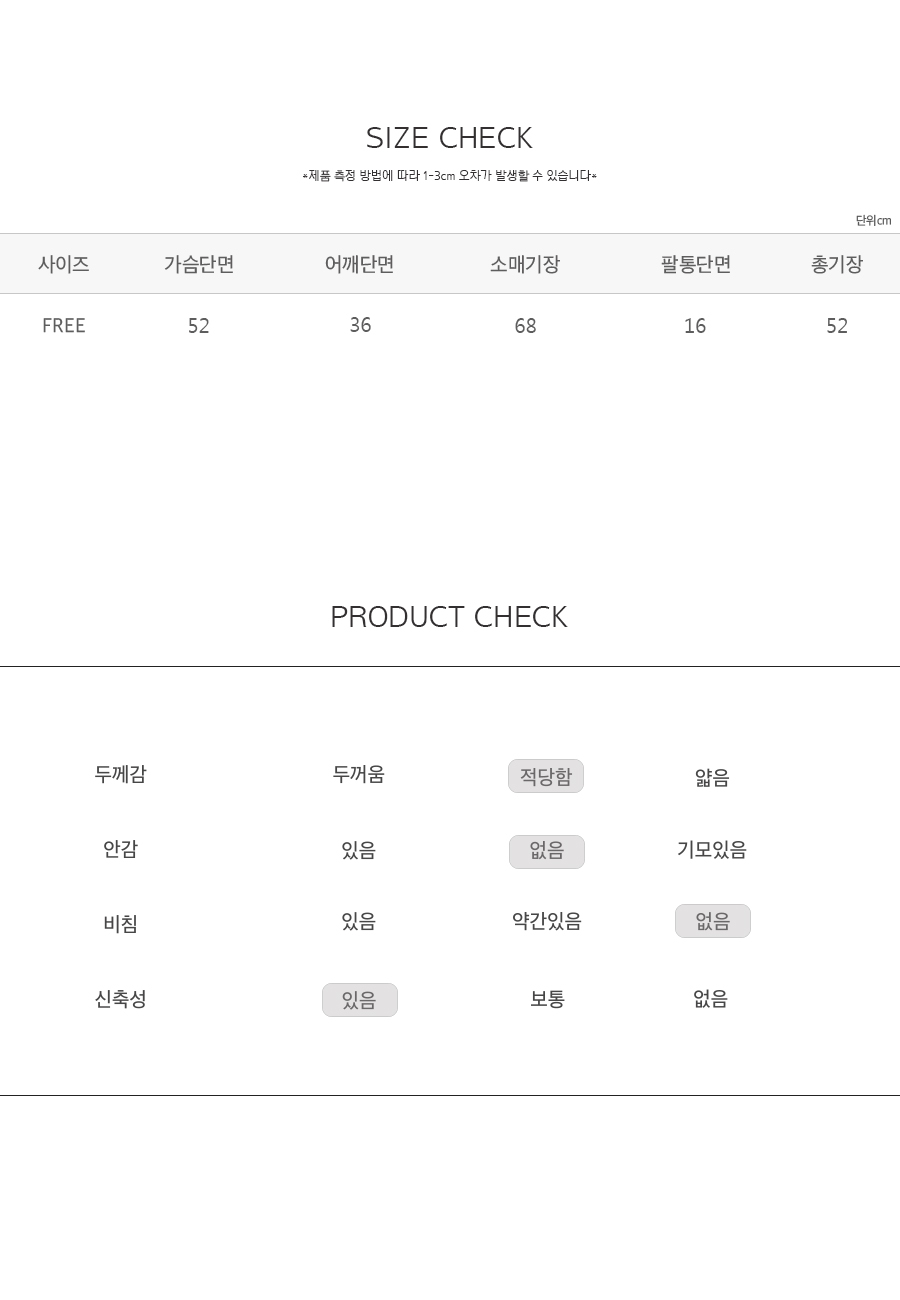Select the highlighted 적당함 thickness option
This screenshot has width=900, height=1300.
click(546, 776)
